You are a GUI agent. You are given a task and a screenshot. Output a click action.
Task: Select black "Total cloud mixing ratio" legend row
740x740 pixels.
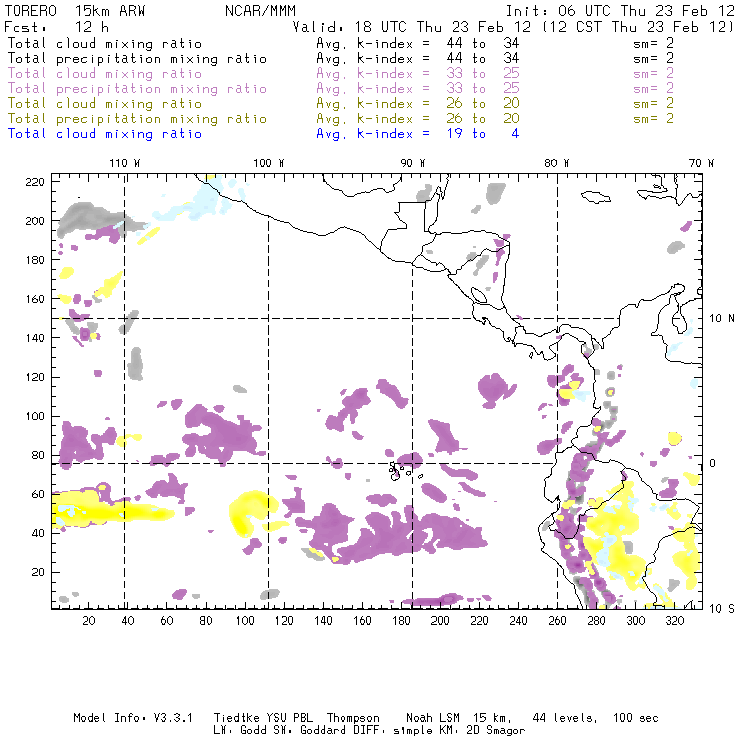click(x=105, y=43)
